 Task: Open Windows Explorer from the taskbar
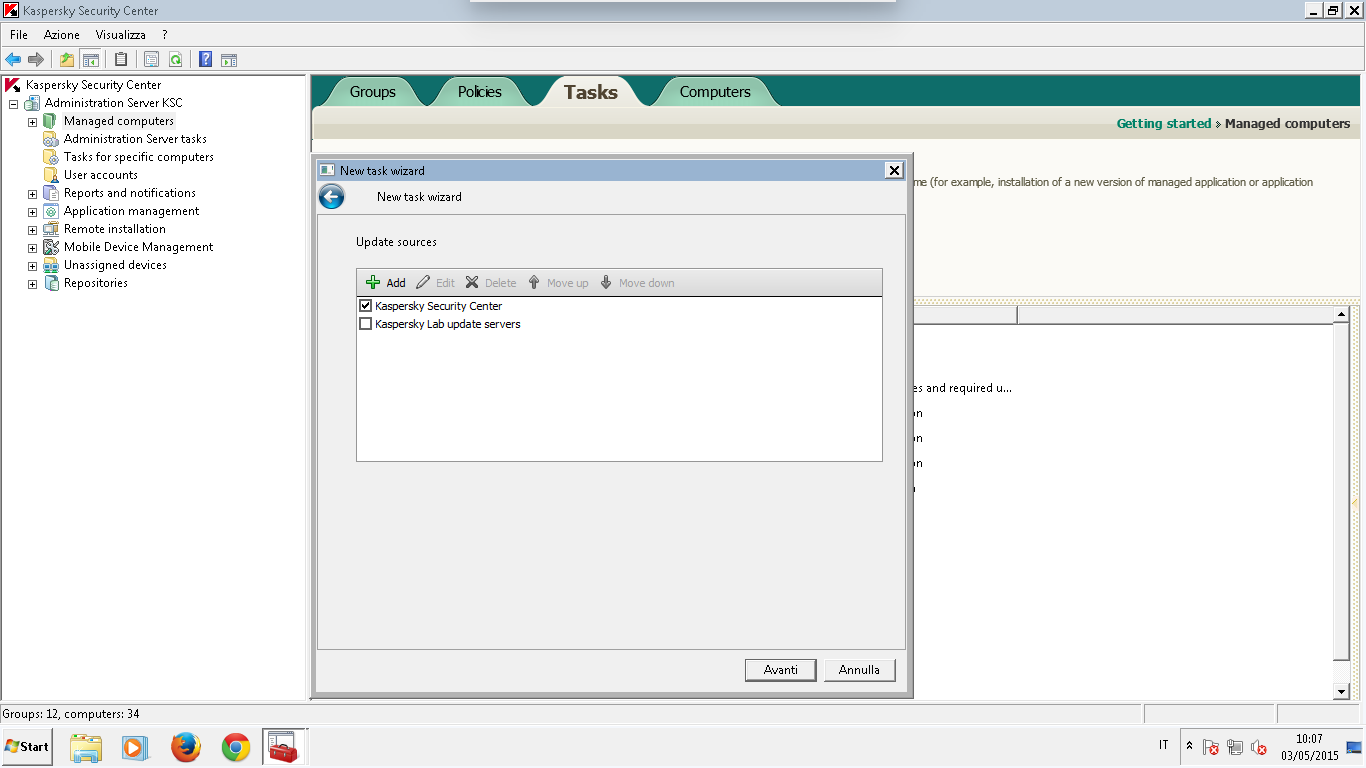[86, 747]
